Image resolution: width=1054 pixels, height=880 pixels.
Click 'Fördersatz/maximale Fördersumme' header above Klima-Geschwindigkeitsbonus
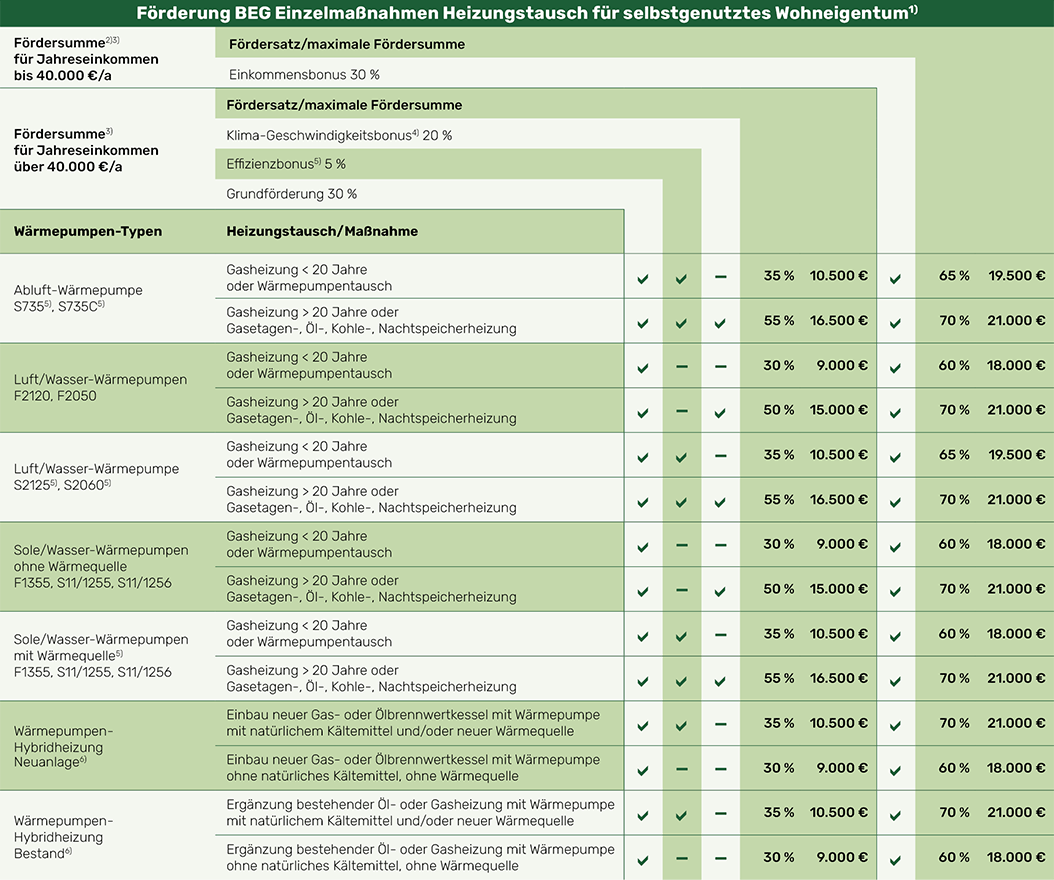344,105
